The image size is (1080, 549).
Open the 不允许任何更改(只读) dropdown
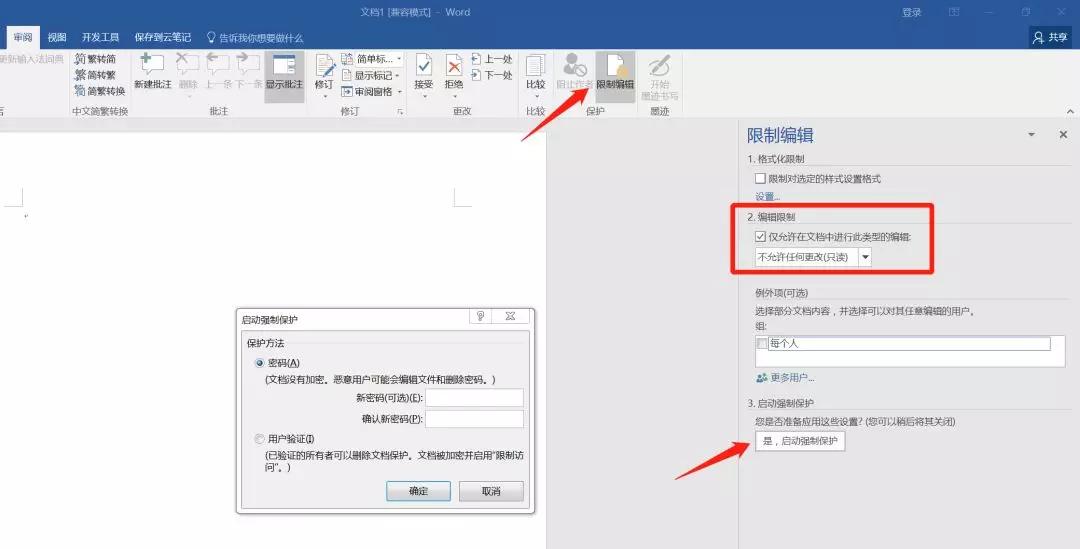coord(866,257)
